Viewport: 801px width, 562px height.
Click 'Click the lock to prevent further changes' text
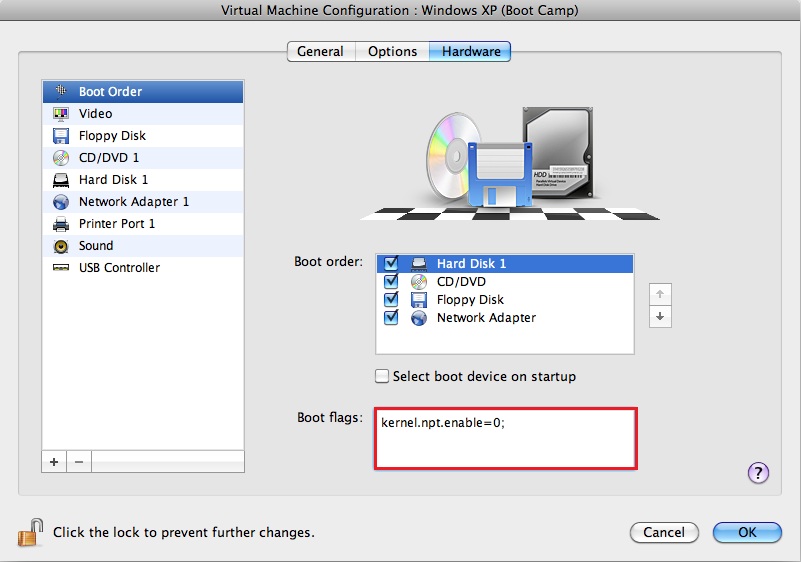184,532
